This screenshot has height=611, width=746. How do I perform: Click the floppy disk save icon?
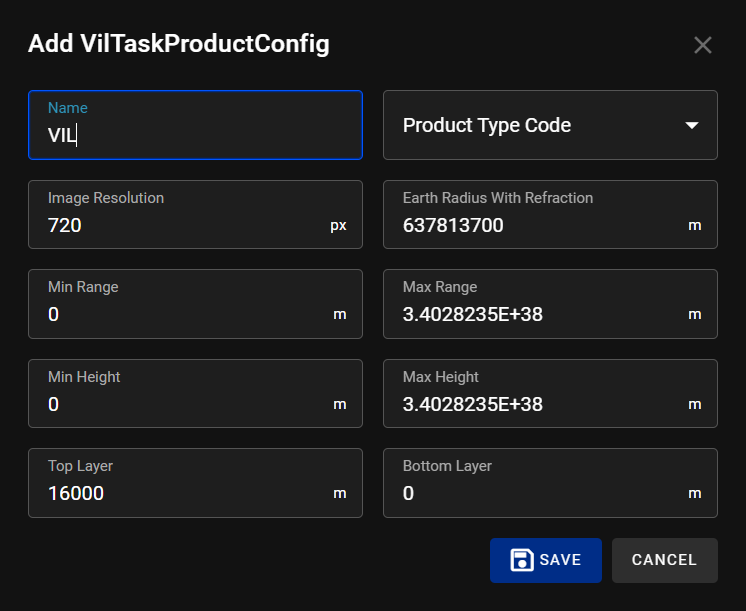tap(521, 560)
